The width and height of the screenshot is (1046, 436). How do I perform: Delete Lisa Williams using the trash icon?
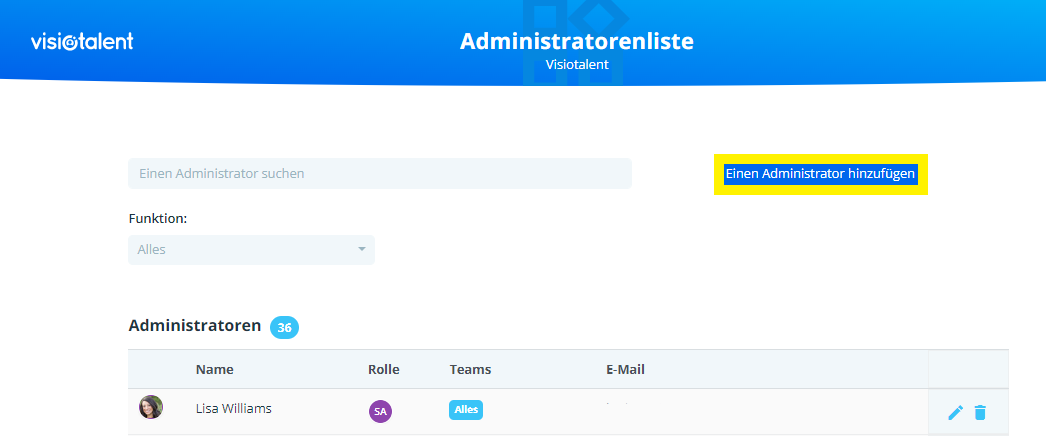point(980,412)
